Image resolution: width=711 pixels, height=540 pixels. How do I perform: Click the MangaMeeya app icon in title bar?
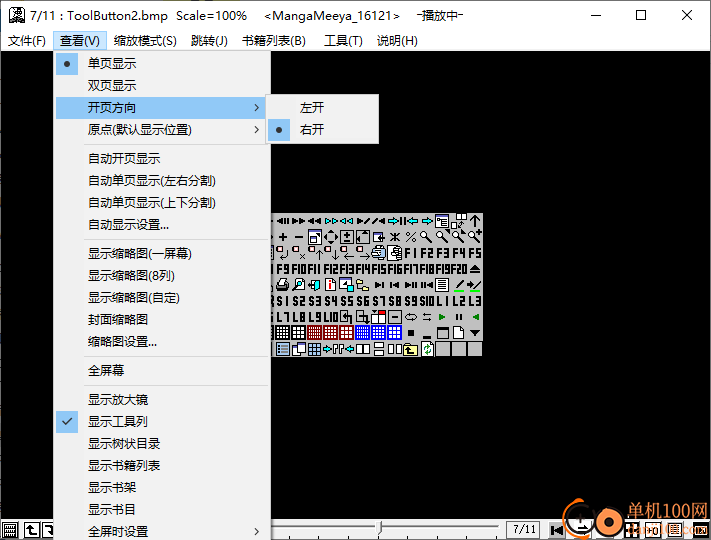pos(17,15)
